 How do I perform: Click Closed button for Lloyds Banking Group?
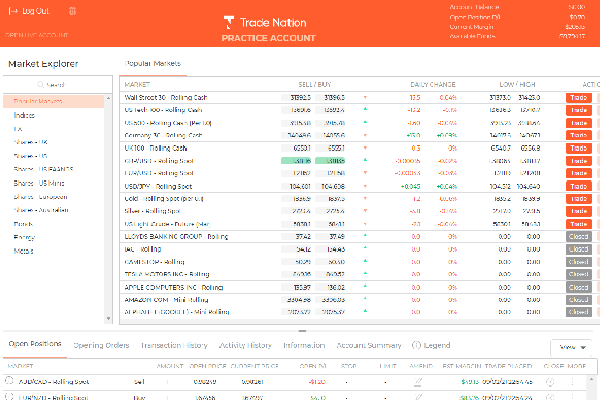(579, 237)
